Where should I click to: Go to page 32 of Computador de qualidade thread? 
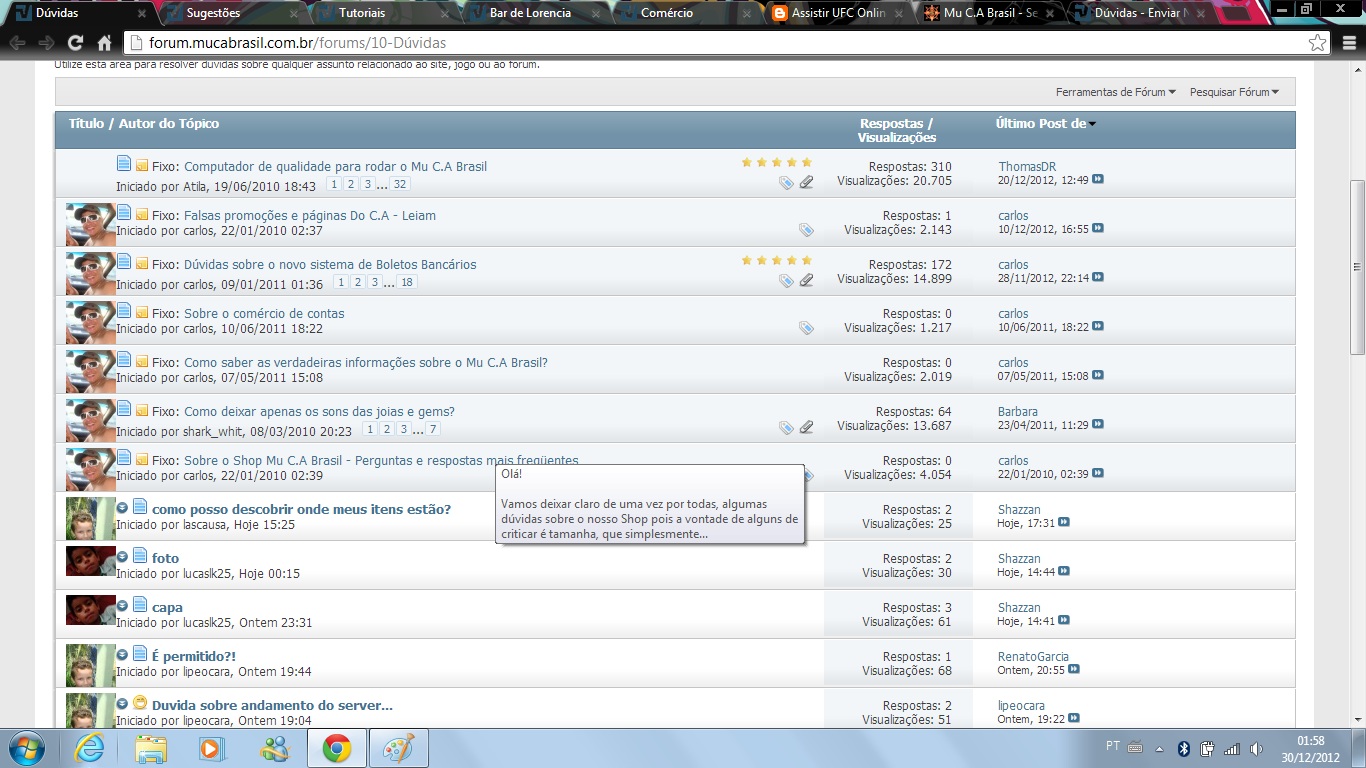400,185
